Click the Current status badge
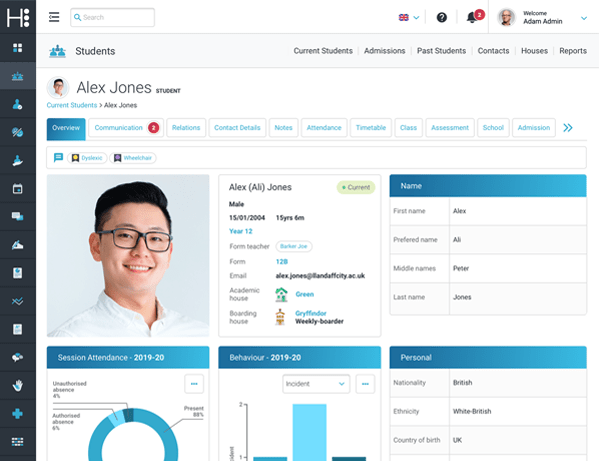The image size is (599, 461). pyautogui.click(x=356, y=187)
